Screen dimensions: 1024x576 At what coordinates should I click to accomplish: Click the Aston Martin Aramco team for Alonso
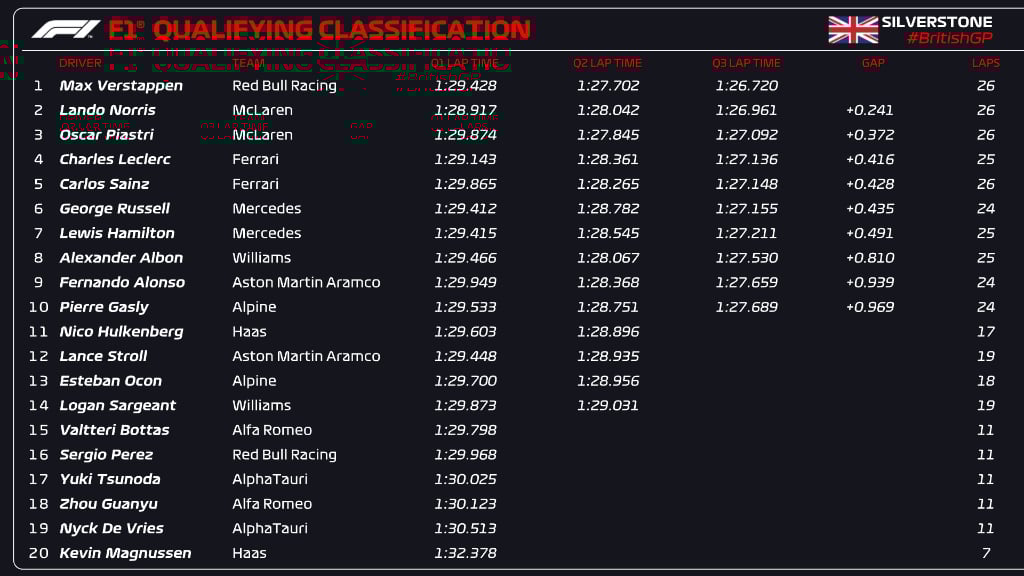tap(306, 282)
